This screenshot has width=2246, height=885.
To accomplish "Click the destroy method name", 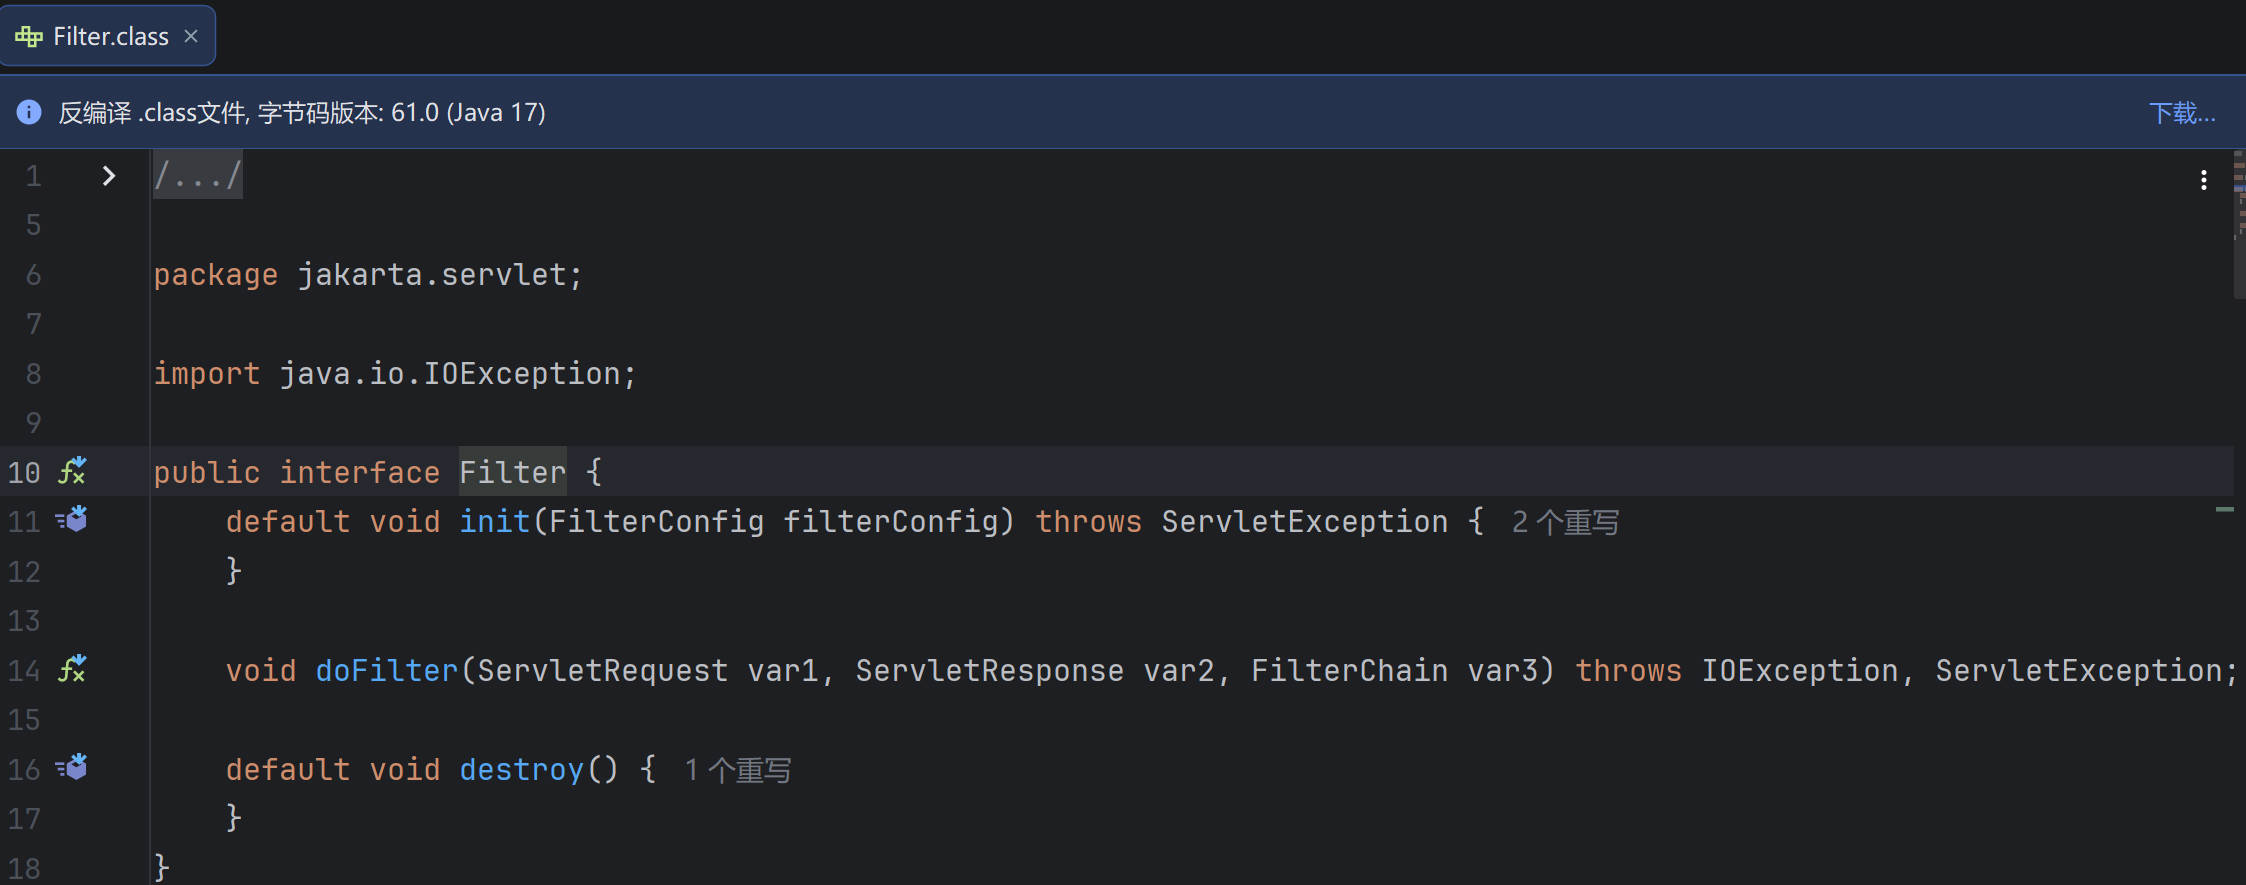I will (x=521, y=770).
